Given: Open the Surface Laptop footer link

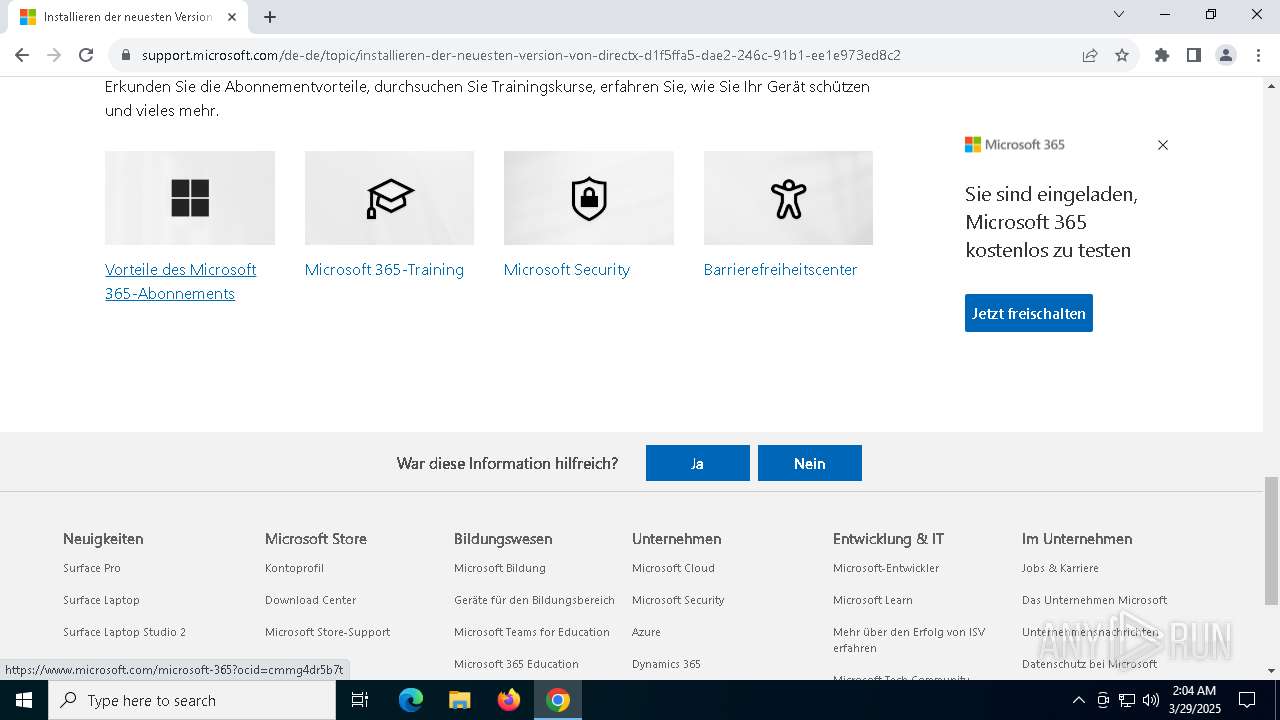Looking at the screenshot, I should pyautogui.click(x=101, y=600).
